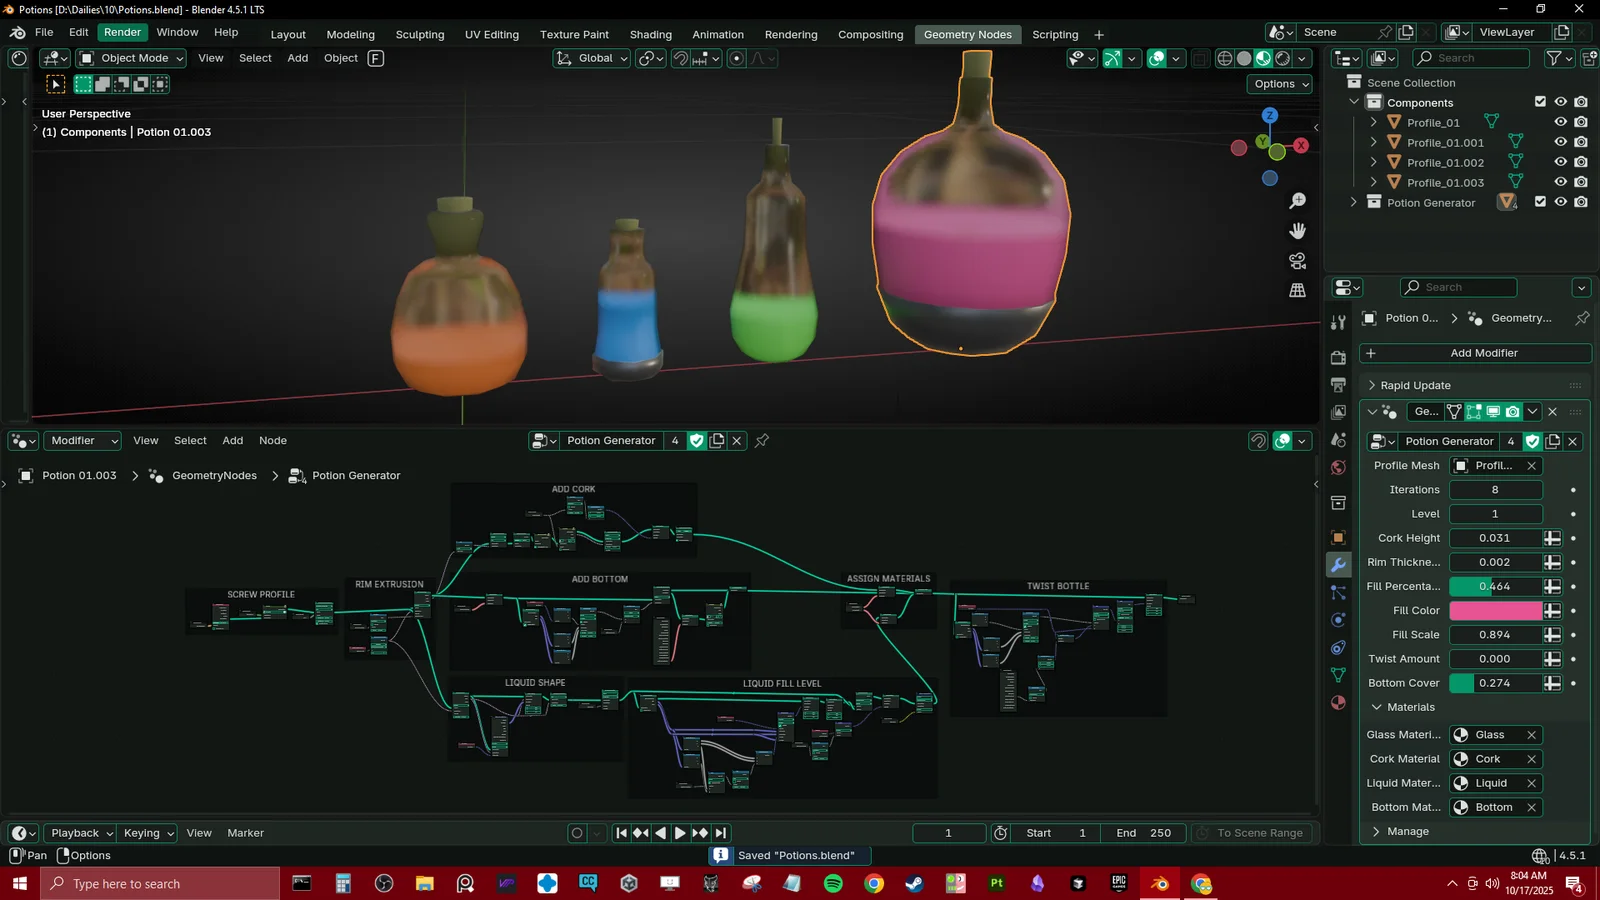Disable Profile_01 in renders
This screenshot has width=1600, height=900.
(x=1581, y=122)
